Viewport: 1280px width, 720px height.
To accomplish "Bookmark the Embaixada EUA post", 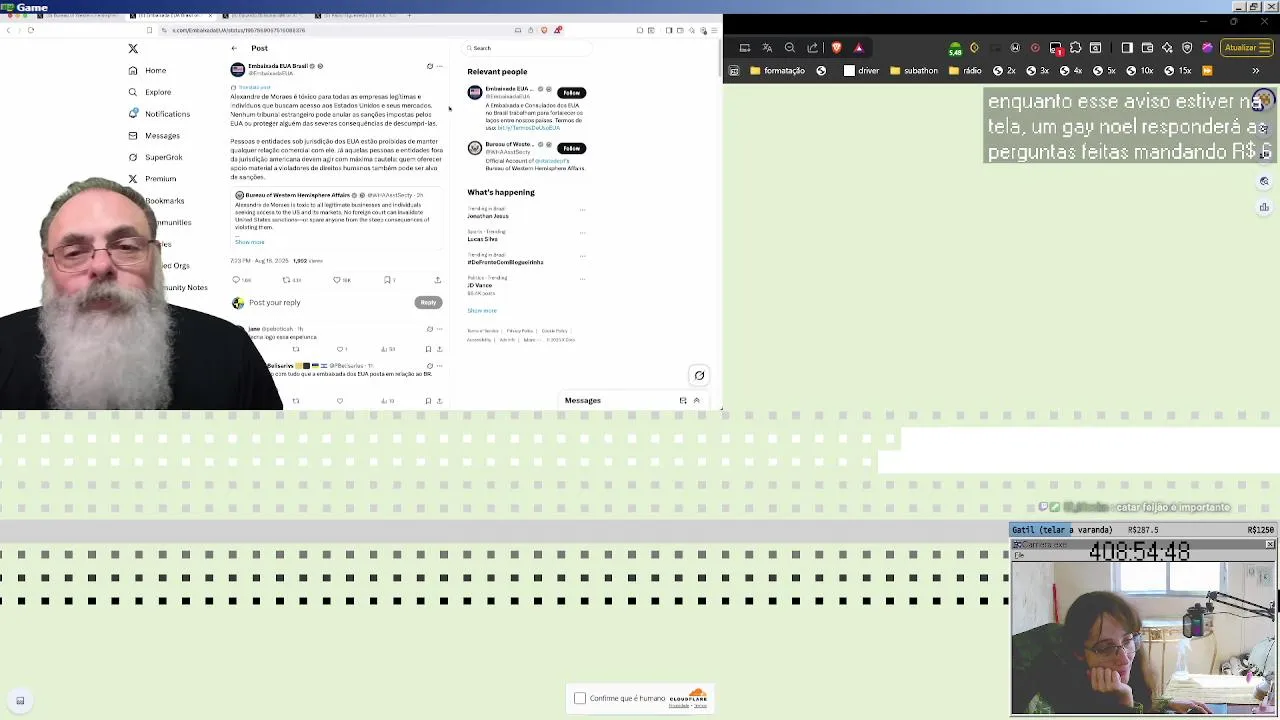I will (x=387, y=280).
